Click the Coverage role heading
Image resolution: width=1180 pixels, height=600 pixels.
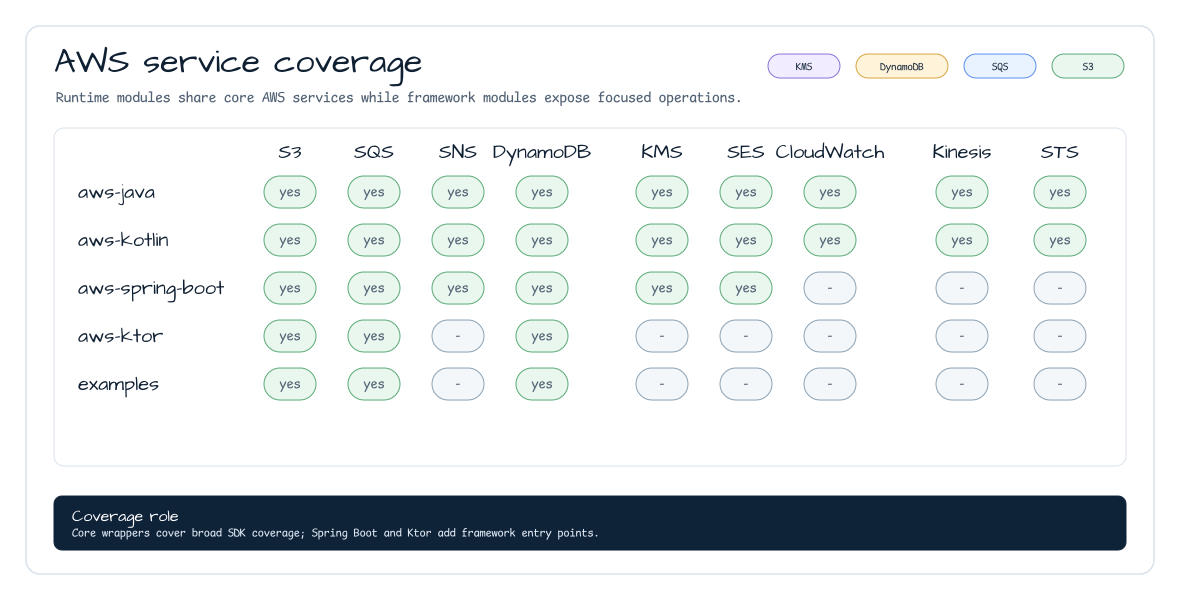point(125,516)
